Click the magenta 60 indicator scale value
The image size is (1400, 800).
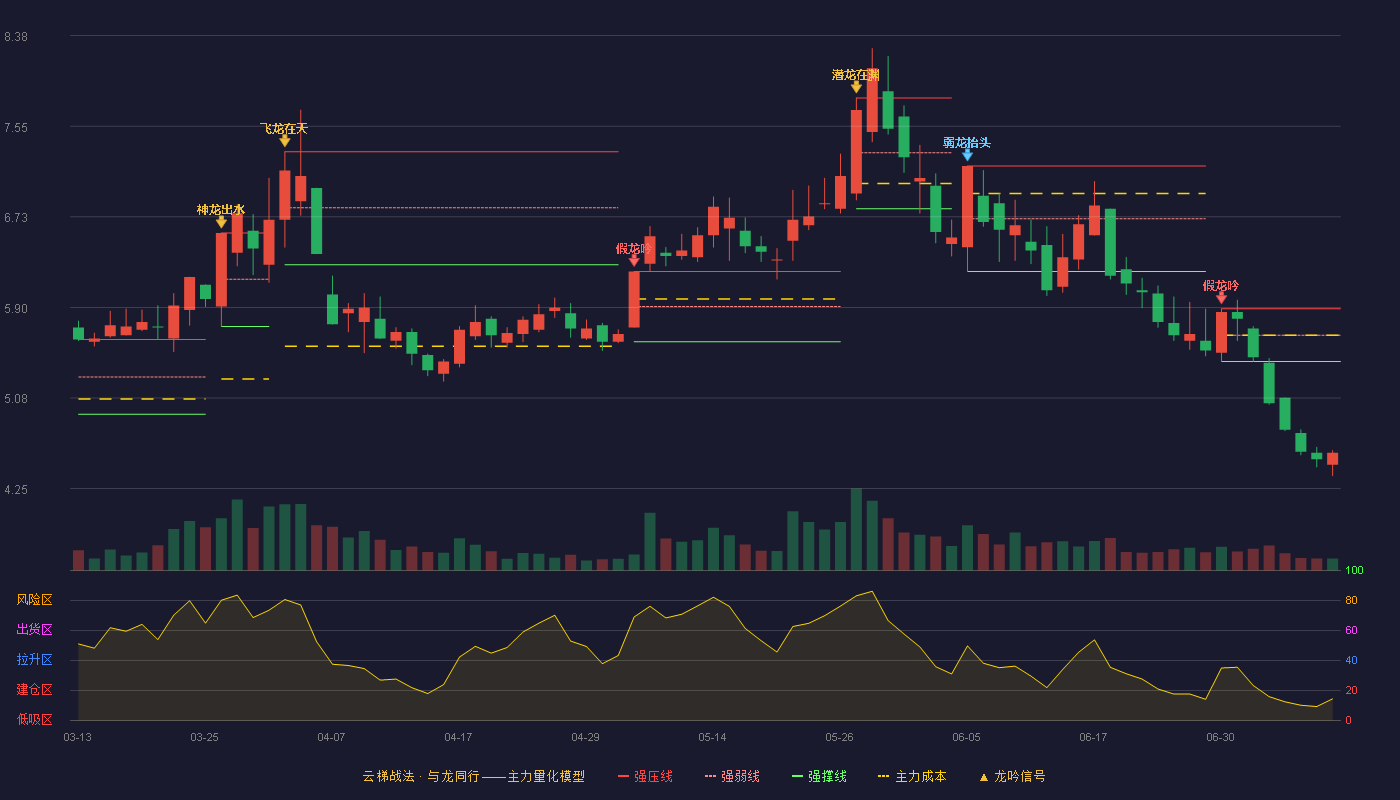tap(1351, 631)
